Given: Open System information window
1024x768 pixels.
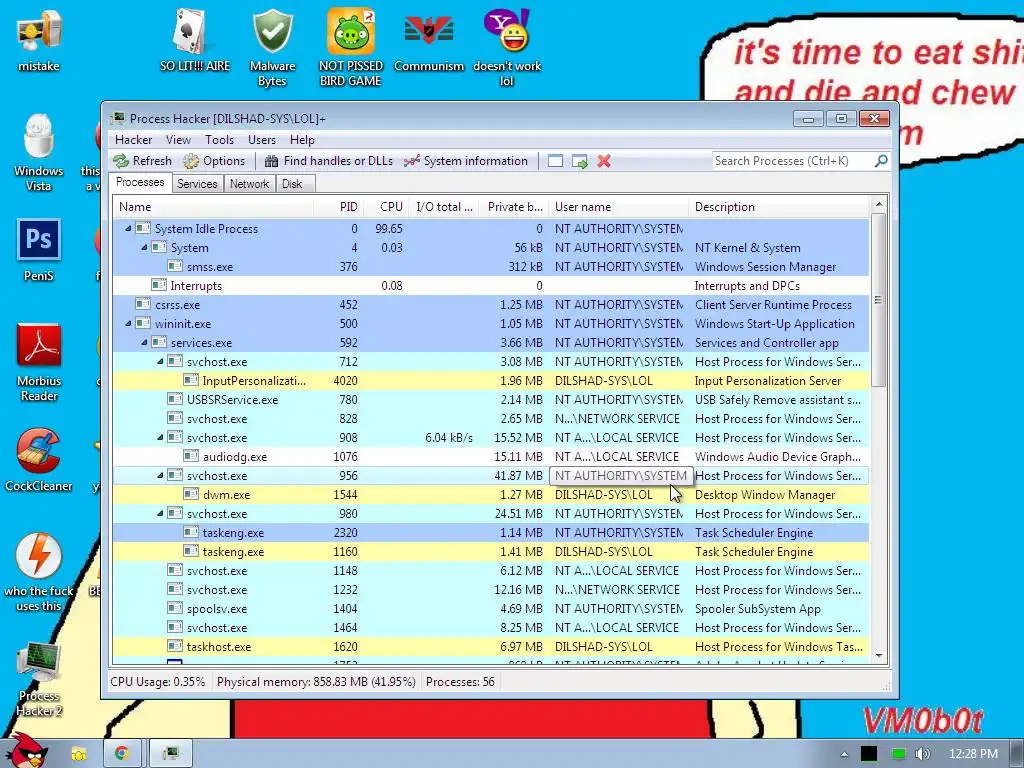Looking at the screenshot, I should tap(466, 161).
